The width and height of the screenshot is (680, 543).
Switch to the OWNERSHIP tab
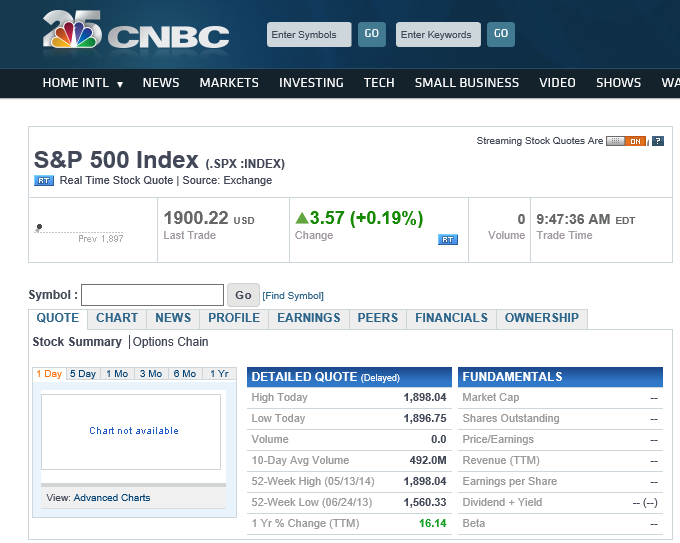[542, 318]
